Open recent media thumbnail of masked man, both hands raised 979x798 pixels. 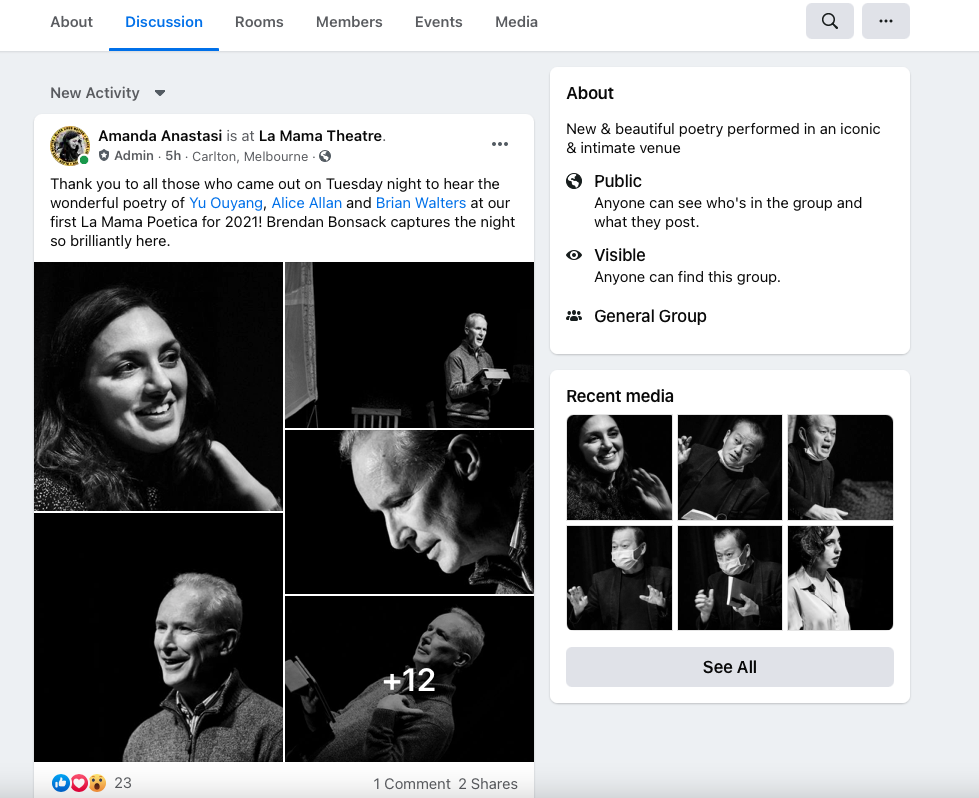tap(619, 578)
